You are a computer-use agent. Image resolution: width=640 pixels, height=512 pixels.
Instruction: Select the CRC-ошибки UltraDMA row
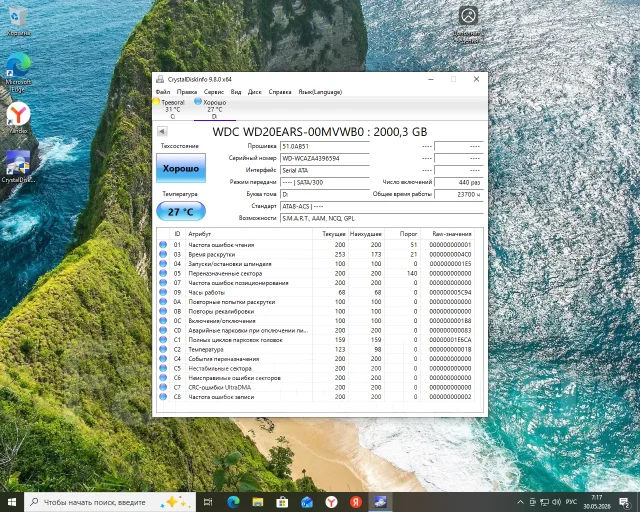point(316,387)
